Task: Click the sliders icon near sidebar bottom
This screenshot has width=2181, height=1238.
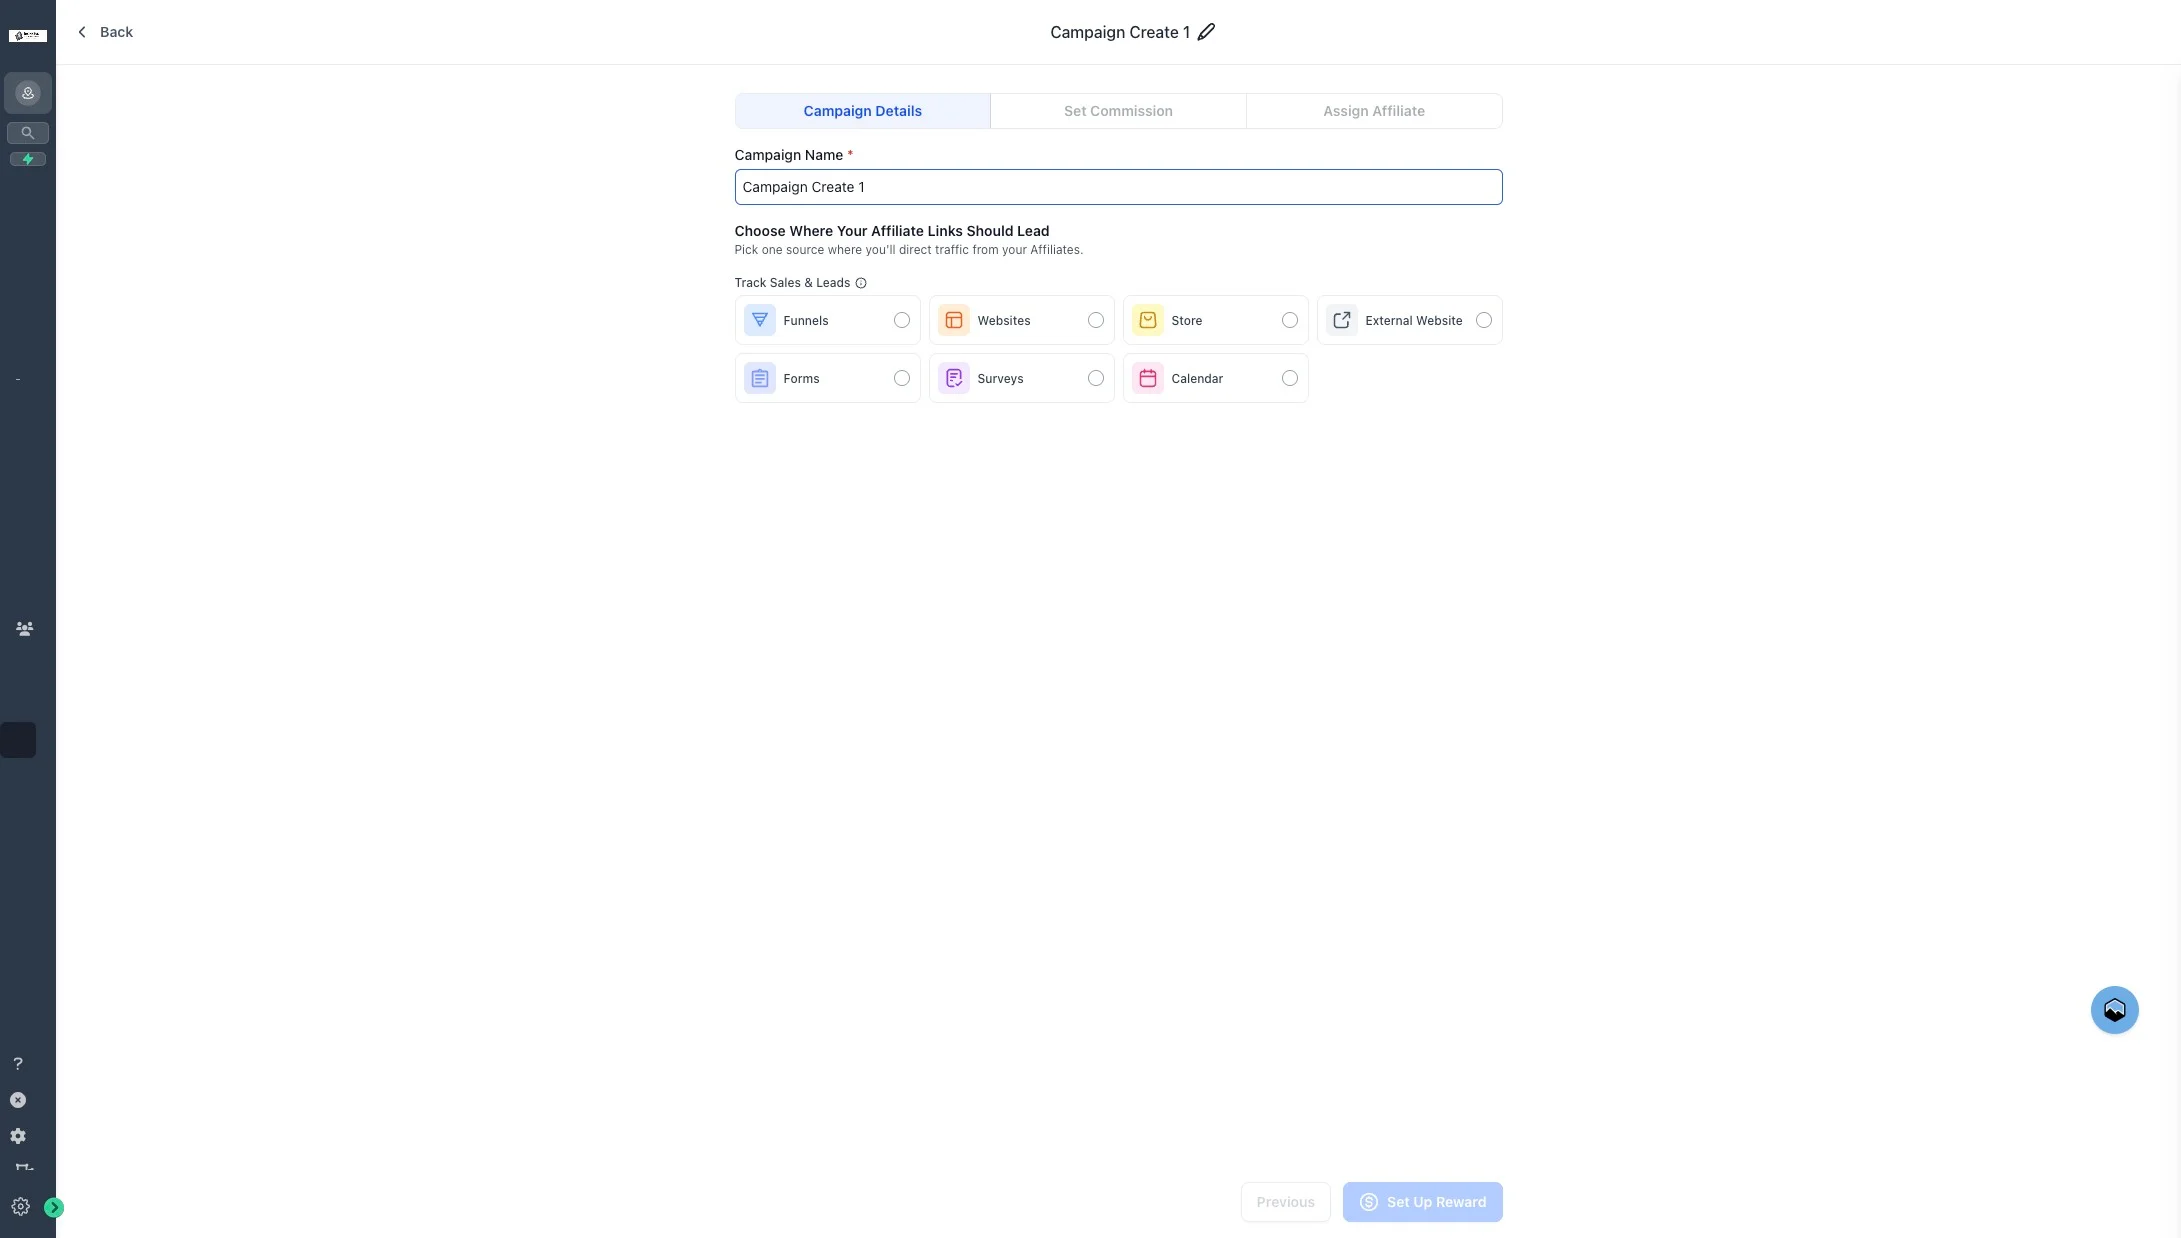Action: click(x=24, y=1167)
